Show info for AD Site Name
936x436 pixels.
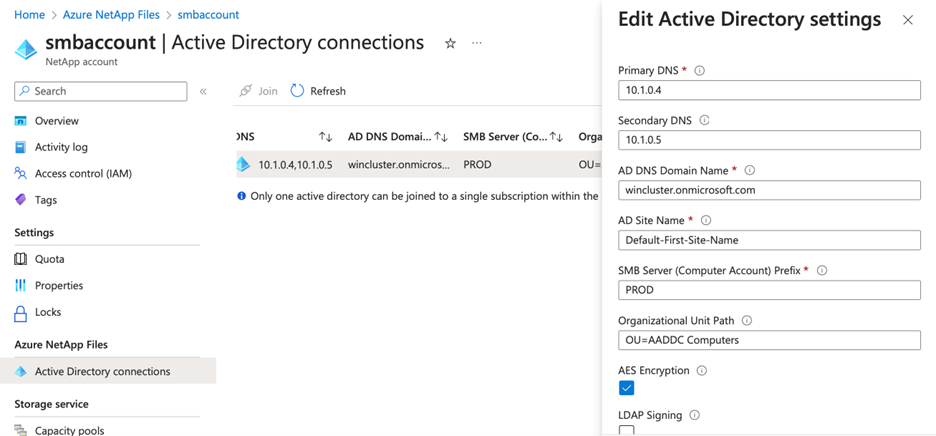(706, 220)
